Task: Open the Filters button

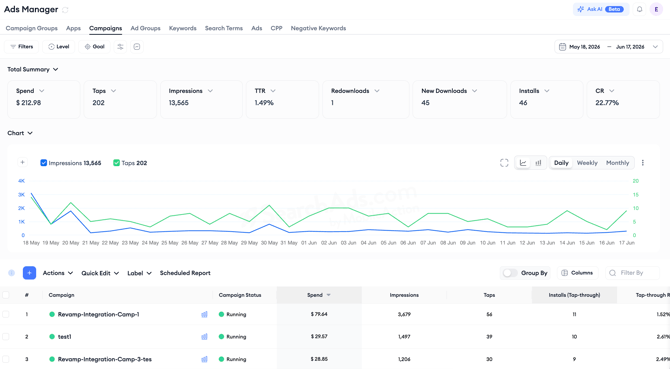Action: point(22,47)
